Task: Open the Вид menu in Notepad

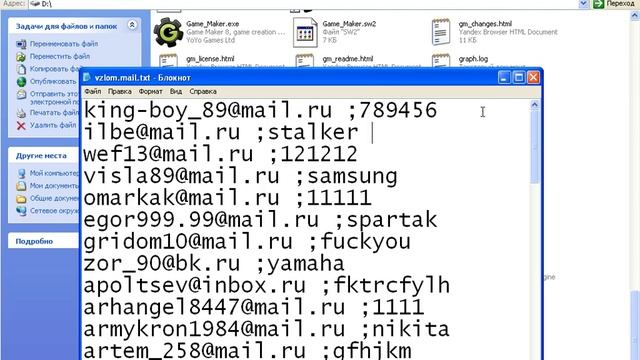Action: point(176,91)
